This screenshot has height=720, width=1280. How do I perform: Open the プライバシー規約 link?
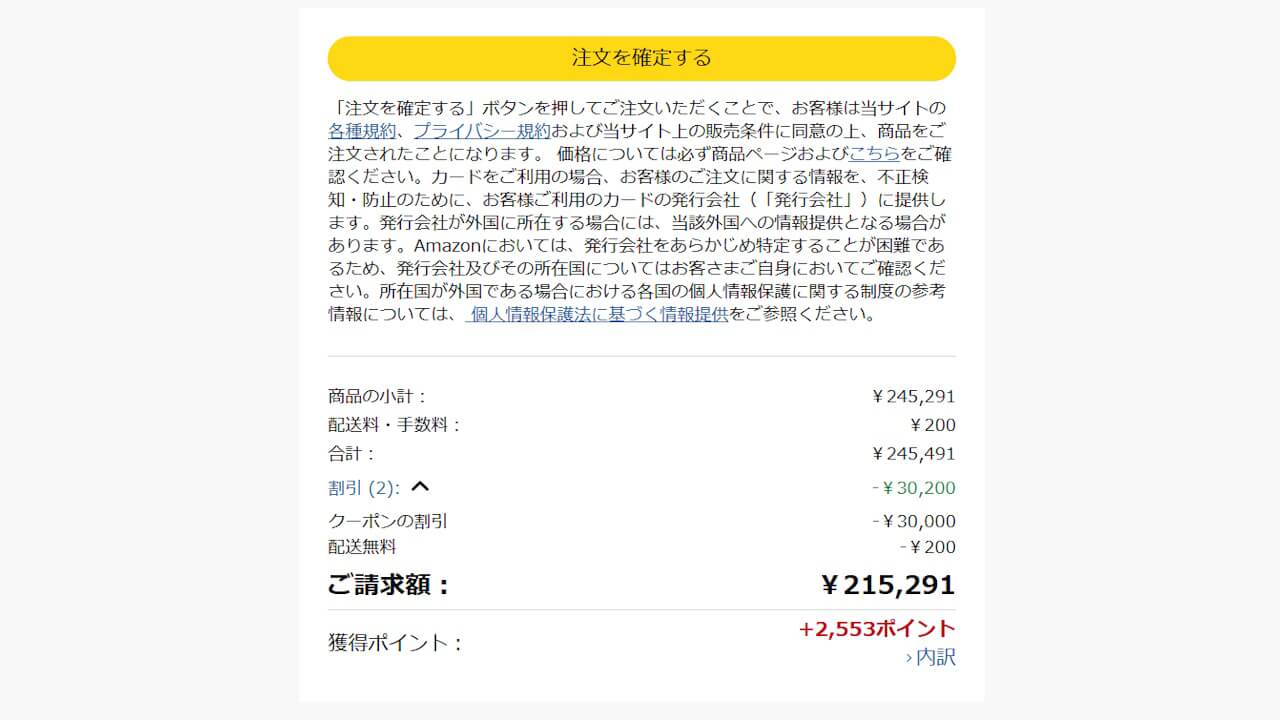[x=481, y=131]
